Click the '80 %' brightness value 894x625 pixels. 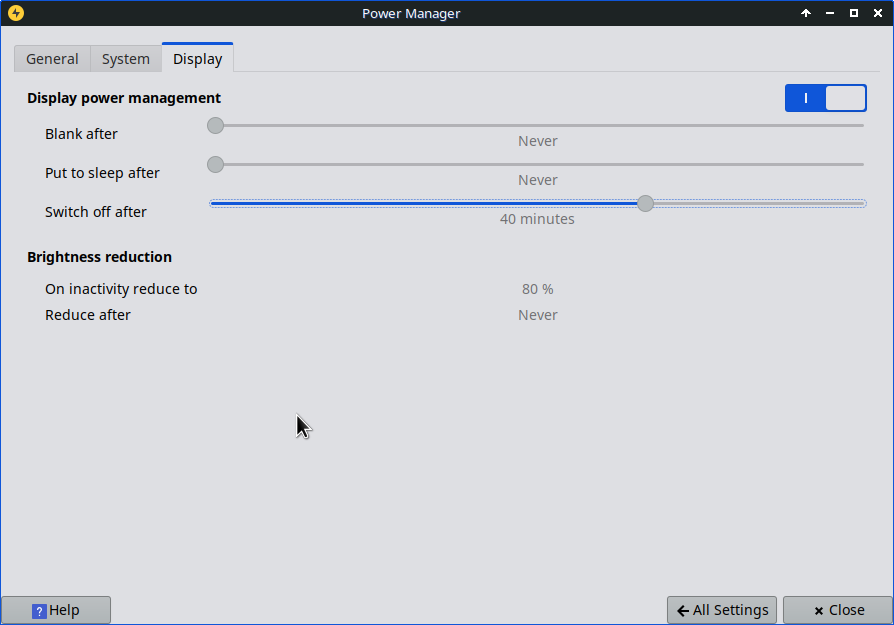[x=538, y=289]
